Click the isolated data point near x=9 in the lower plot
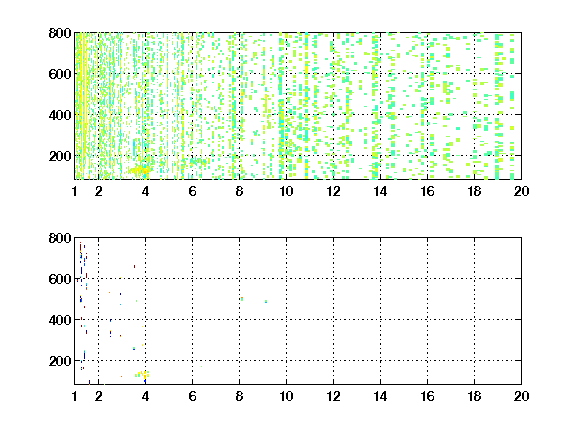This screenshot has width=576, height=432. point(266,302)
